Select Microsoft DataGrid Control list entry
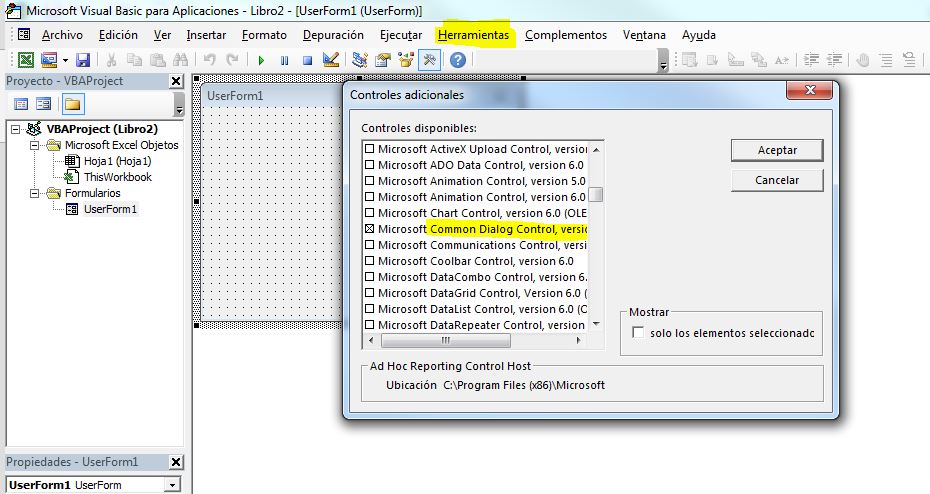The image size is (930, 494). [476, 293]
